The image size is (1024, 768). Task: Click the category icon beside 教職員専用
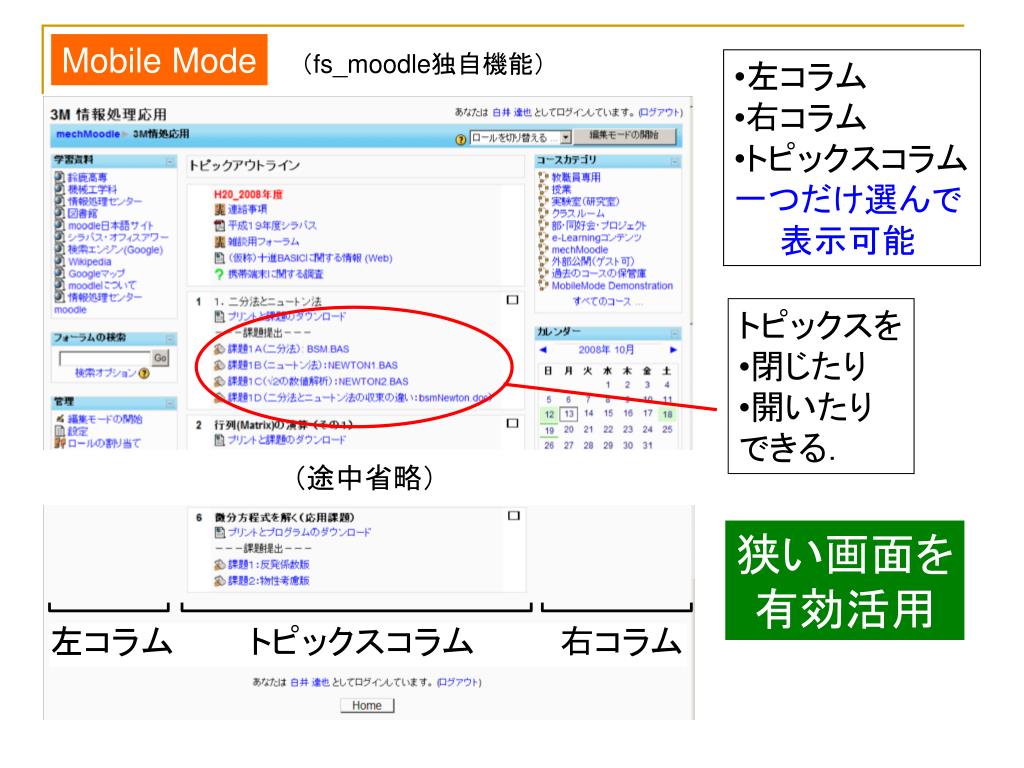point(543,177)
